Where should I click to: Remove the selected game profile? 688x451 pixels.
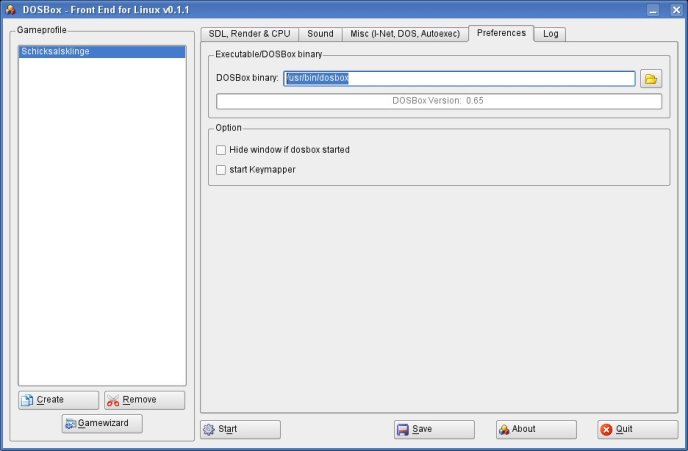click(x=144, y=400)
